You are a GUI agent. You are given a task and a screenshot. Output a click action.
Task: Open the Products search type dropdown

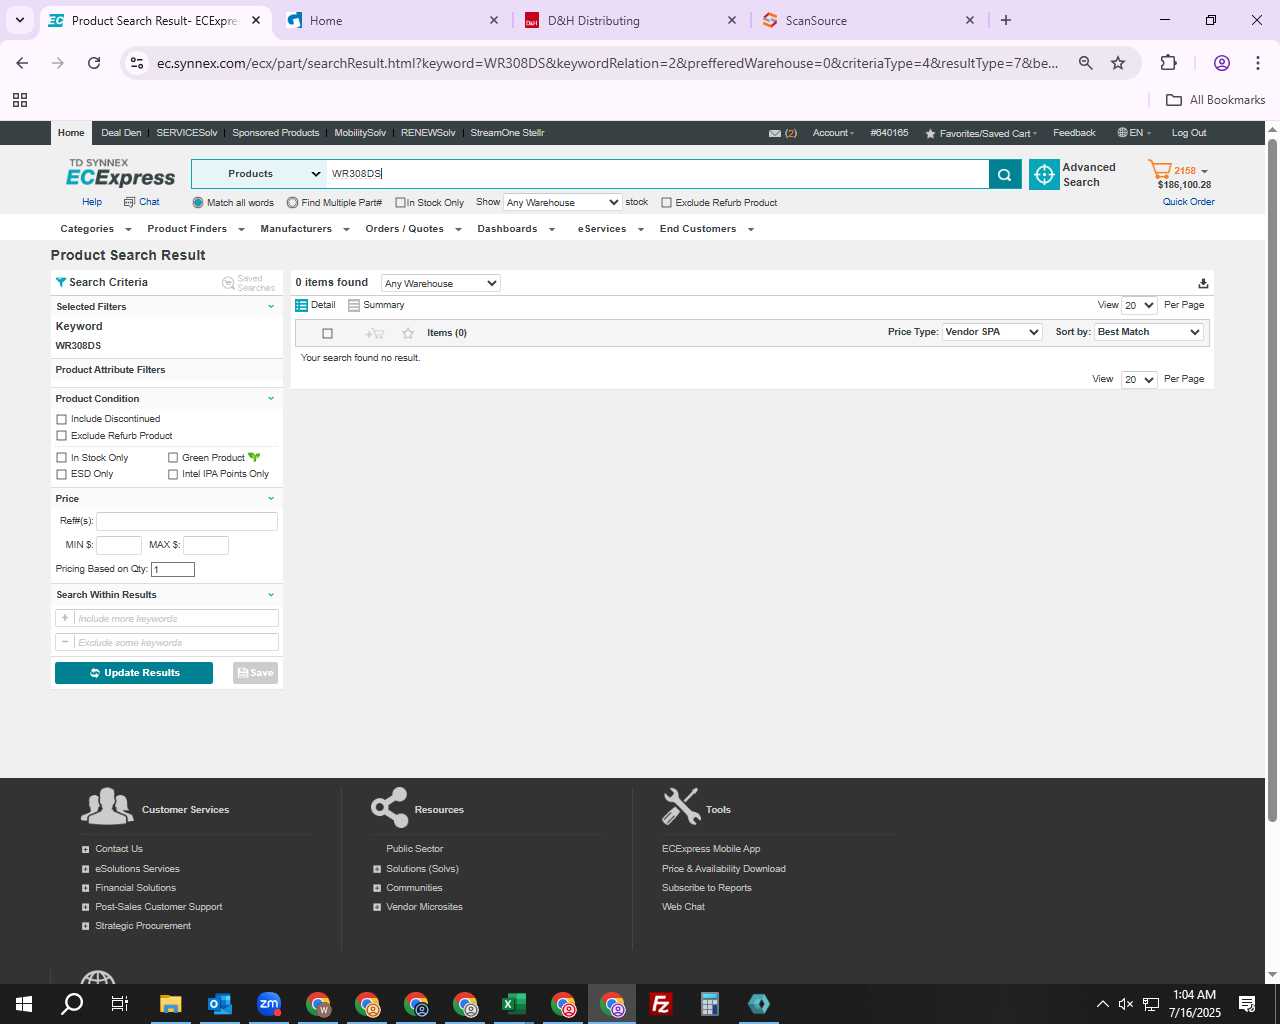coord(259,174)
